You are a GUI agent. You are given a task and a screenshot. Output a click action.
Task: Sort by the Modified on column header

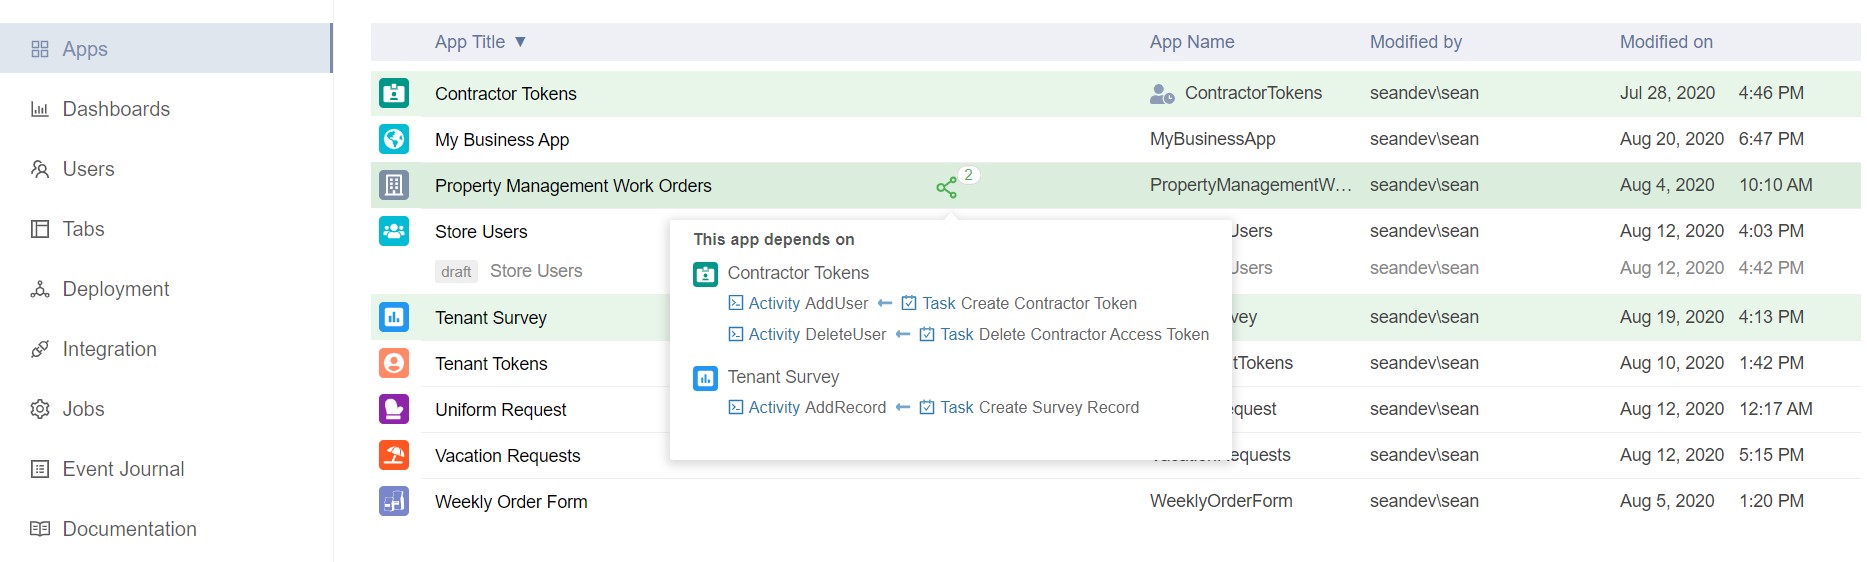(x=1666, y=42)
